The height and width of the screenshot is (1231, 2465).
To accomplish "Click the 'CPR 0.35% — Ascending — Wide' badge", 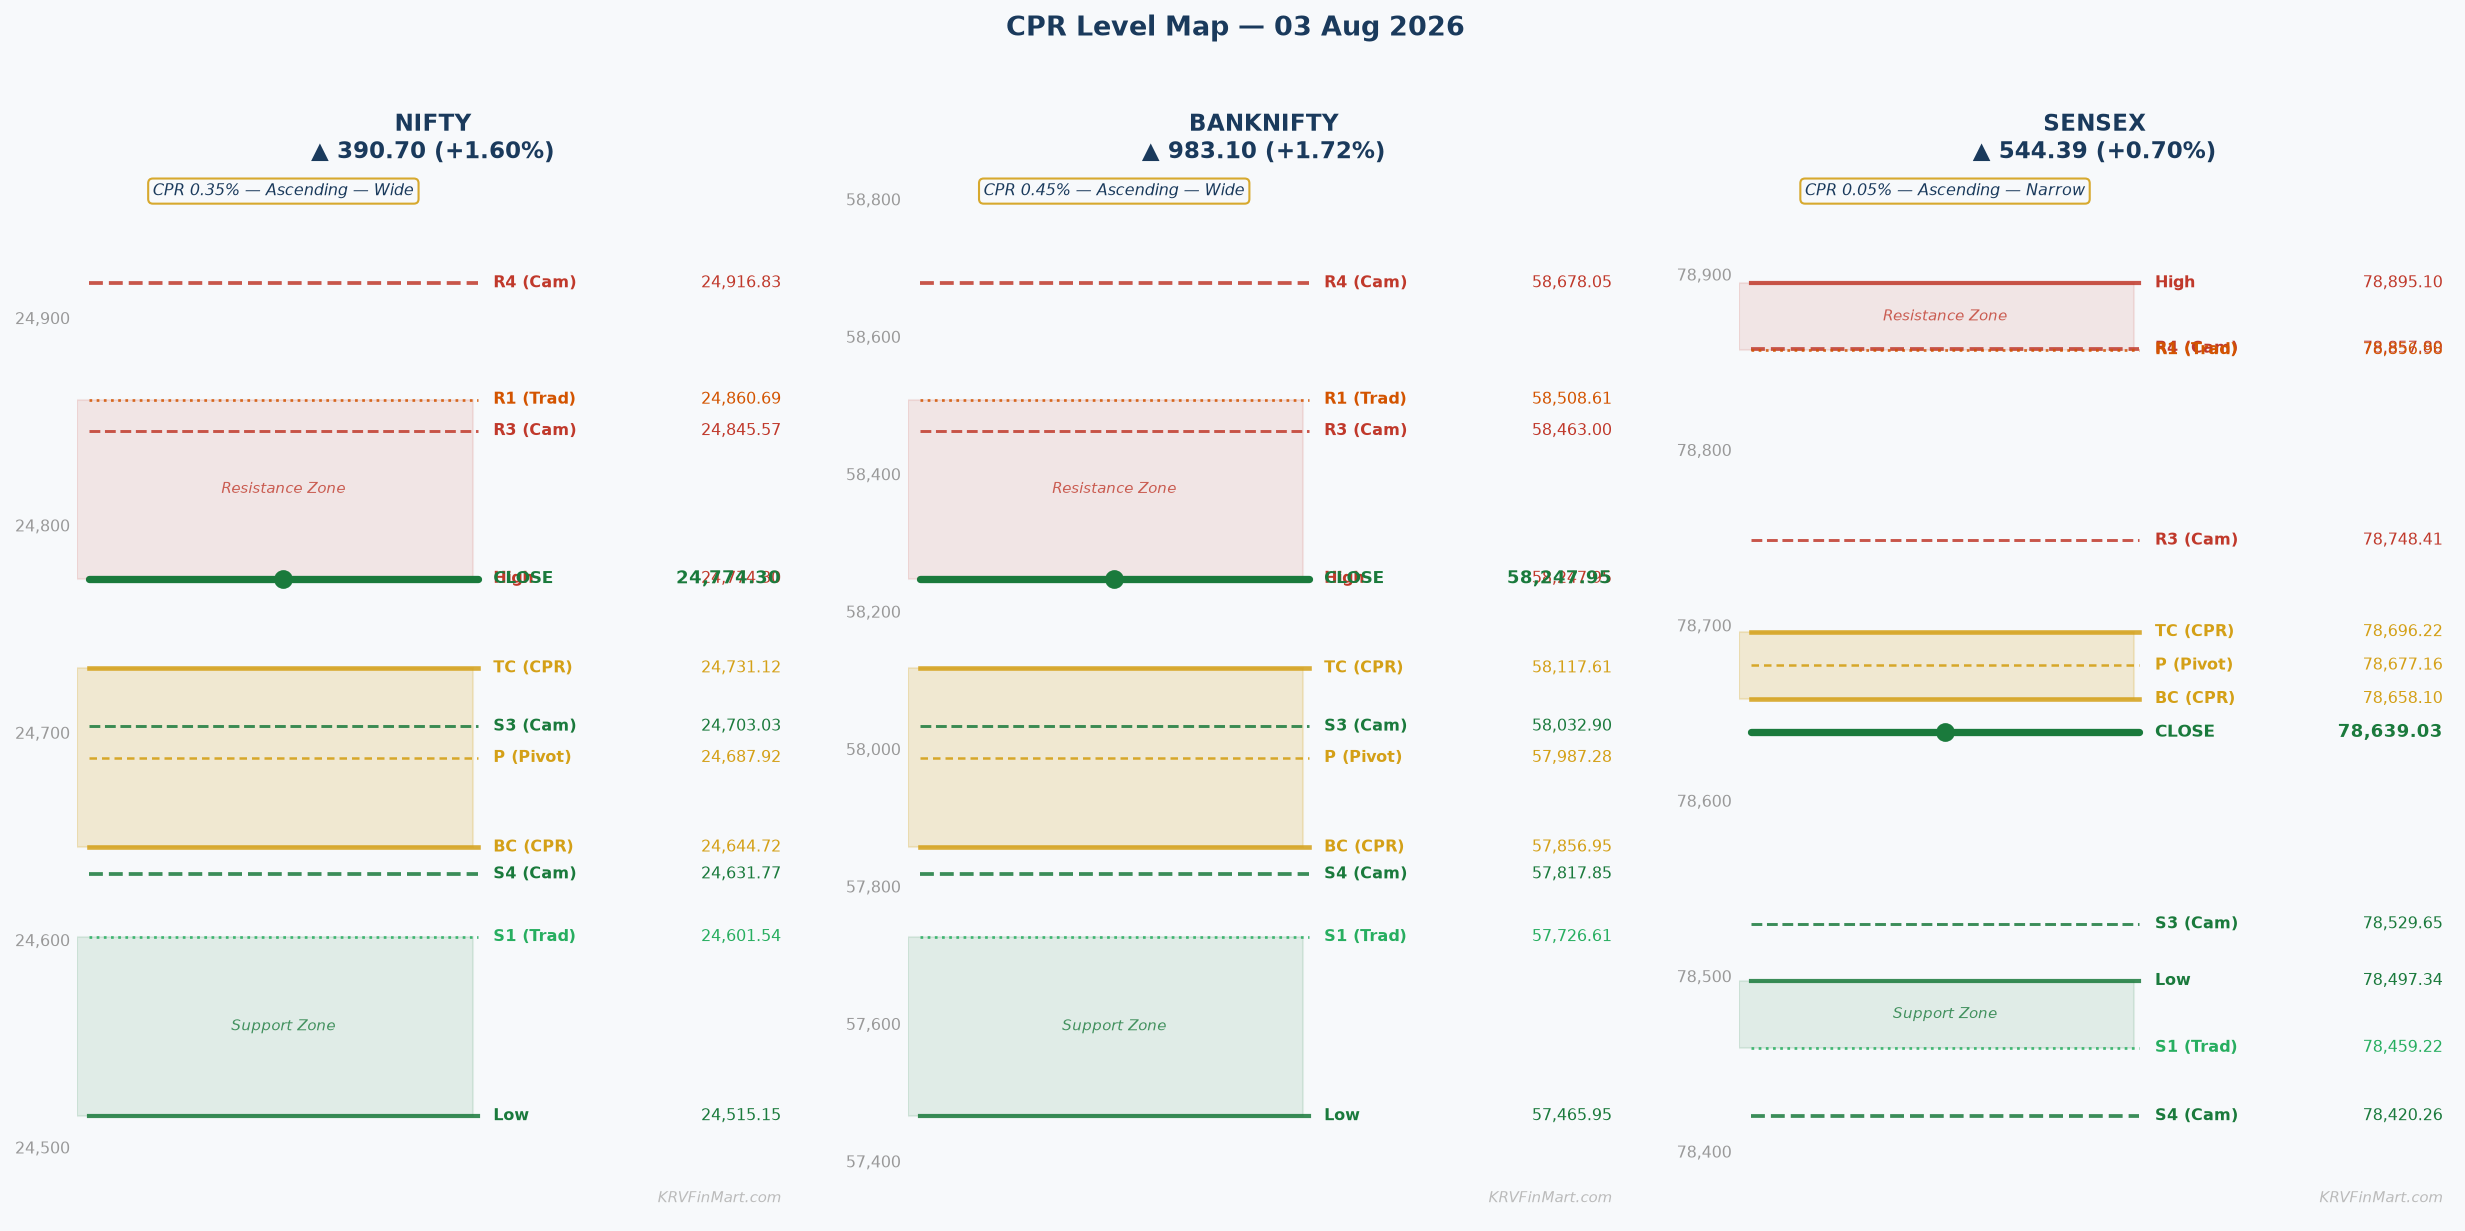I will point(283,190).
